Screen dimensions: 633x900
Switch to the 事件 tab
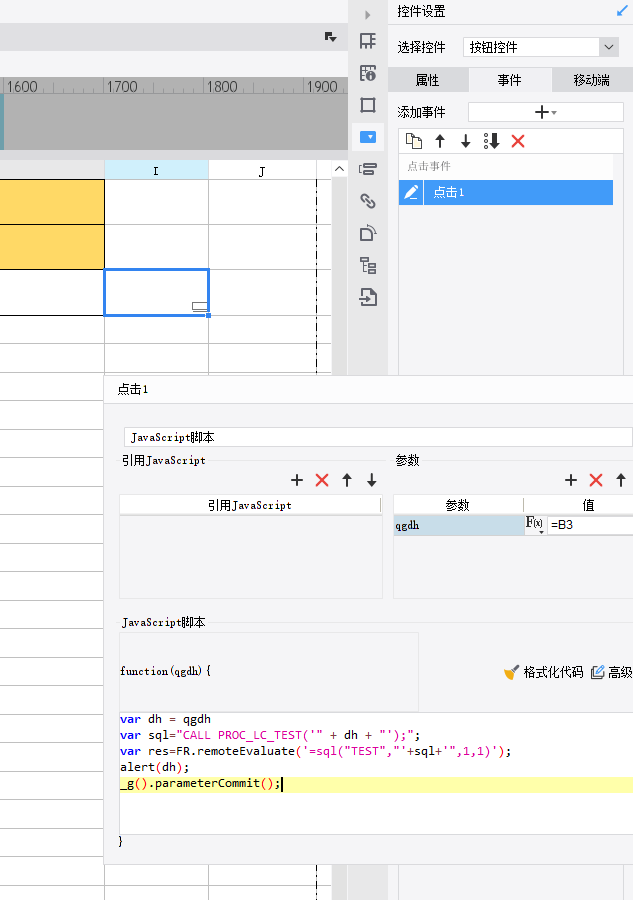(x=510, y=80)
